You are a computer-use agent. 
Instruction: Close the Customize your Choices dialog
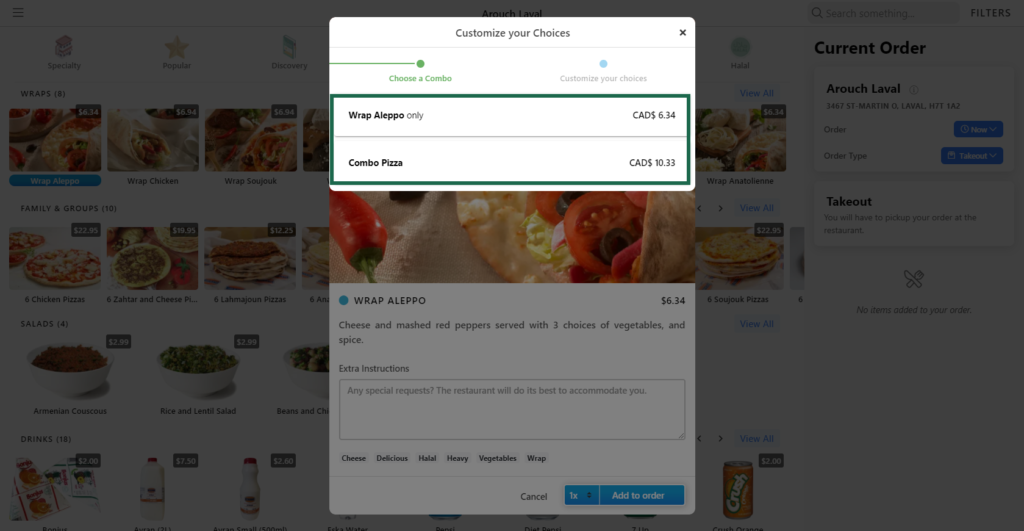(x=682, y=33)
